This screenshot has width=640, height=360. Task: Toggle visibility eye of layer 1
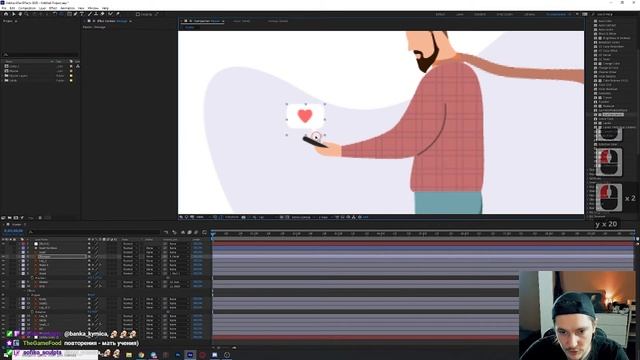[3, 244]
